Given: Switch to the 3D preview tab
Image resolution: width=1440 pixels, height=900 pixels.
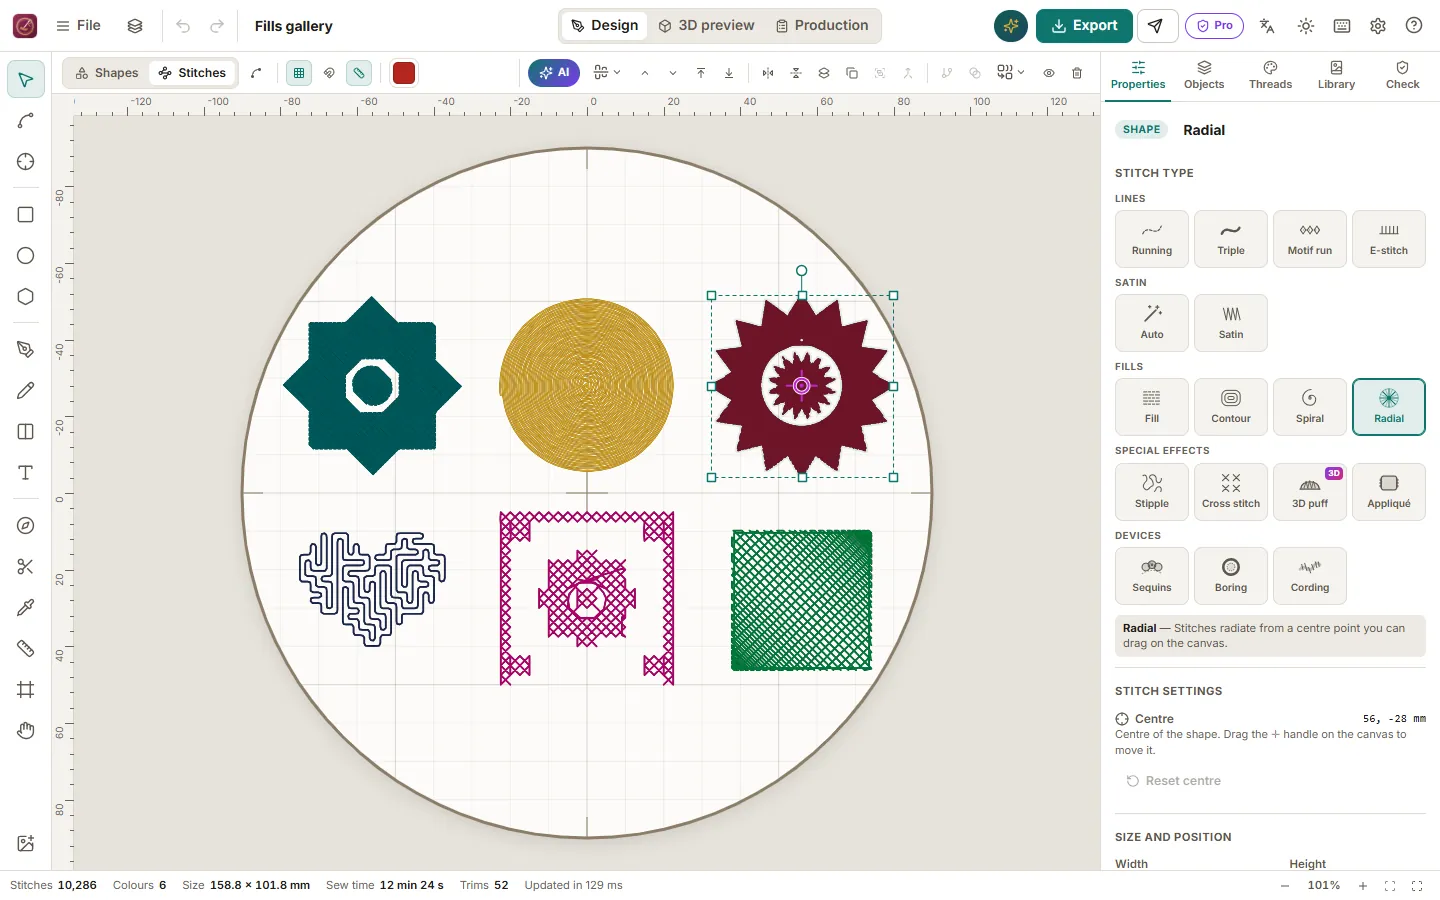Looking at the screenshot, I should click(707, 26).
